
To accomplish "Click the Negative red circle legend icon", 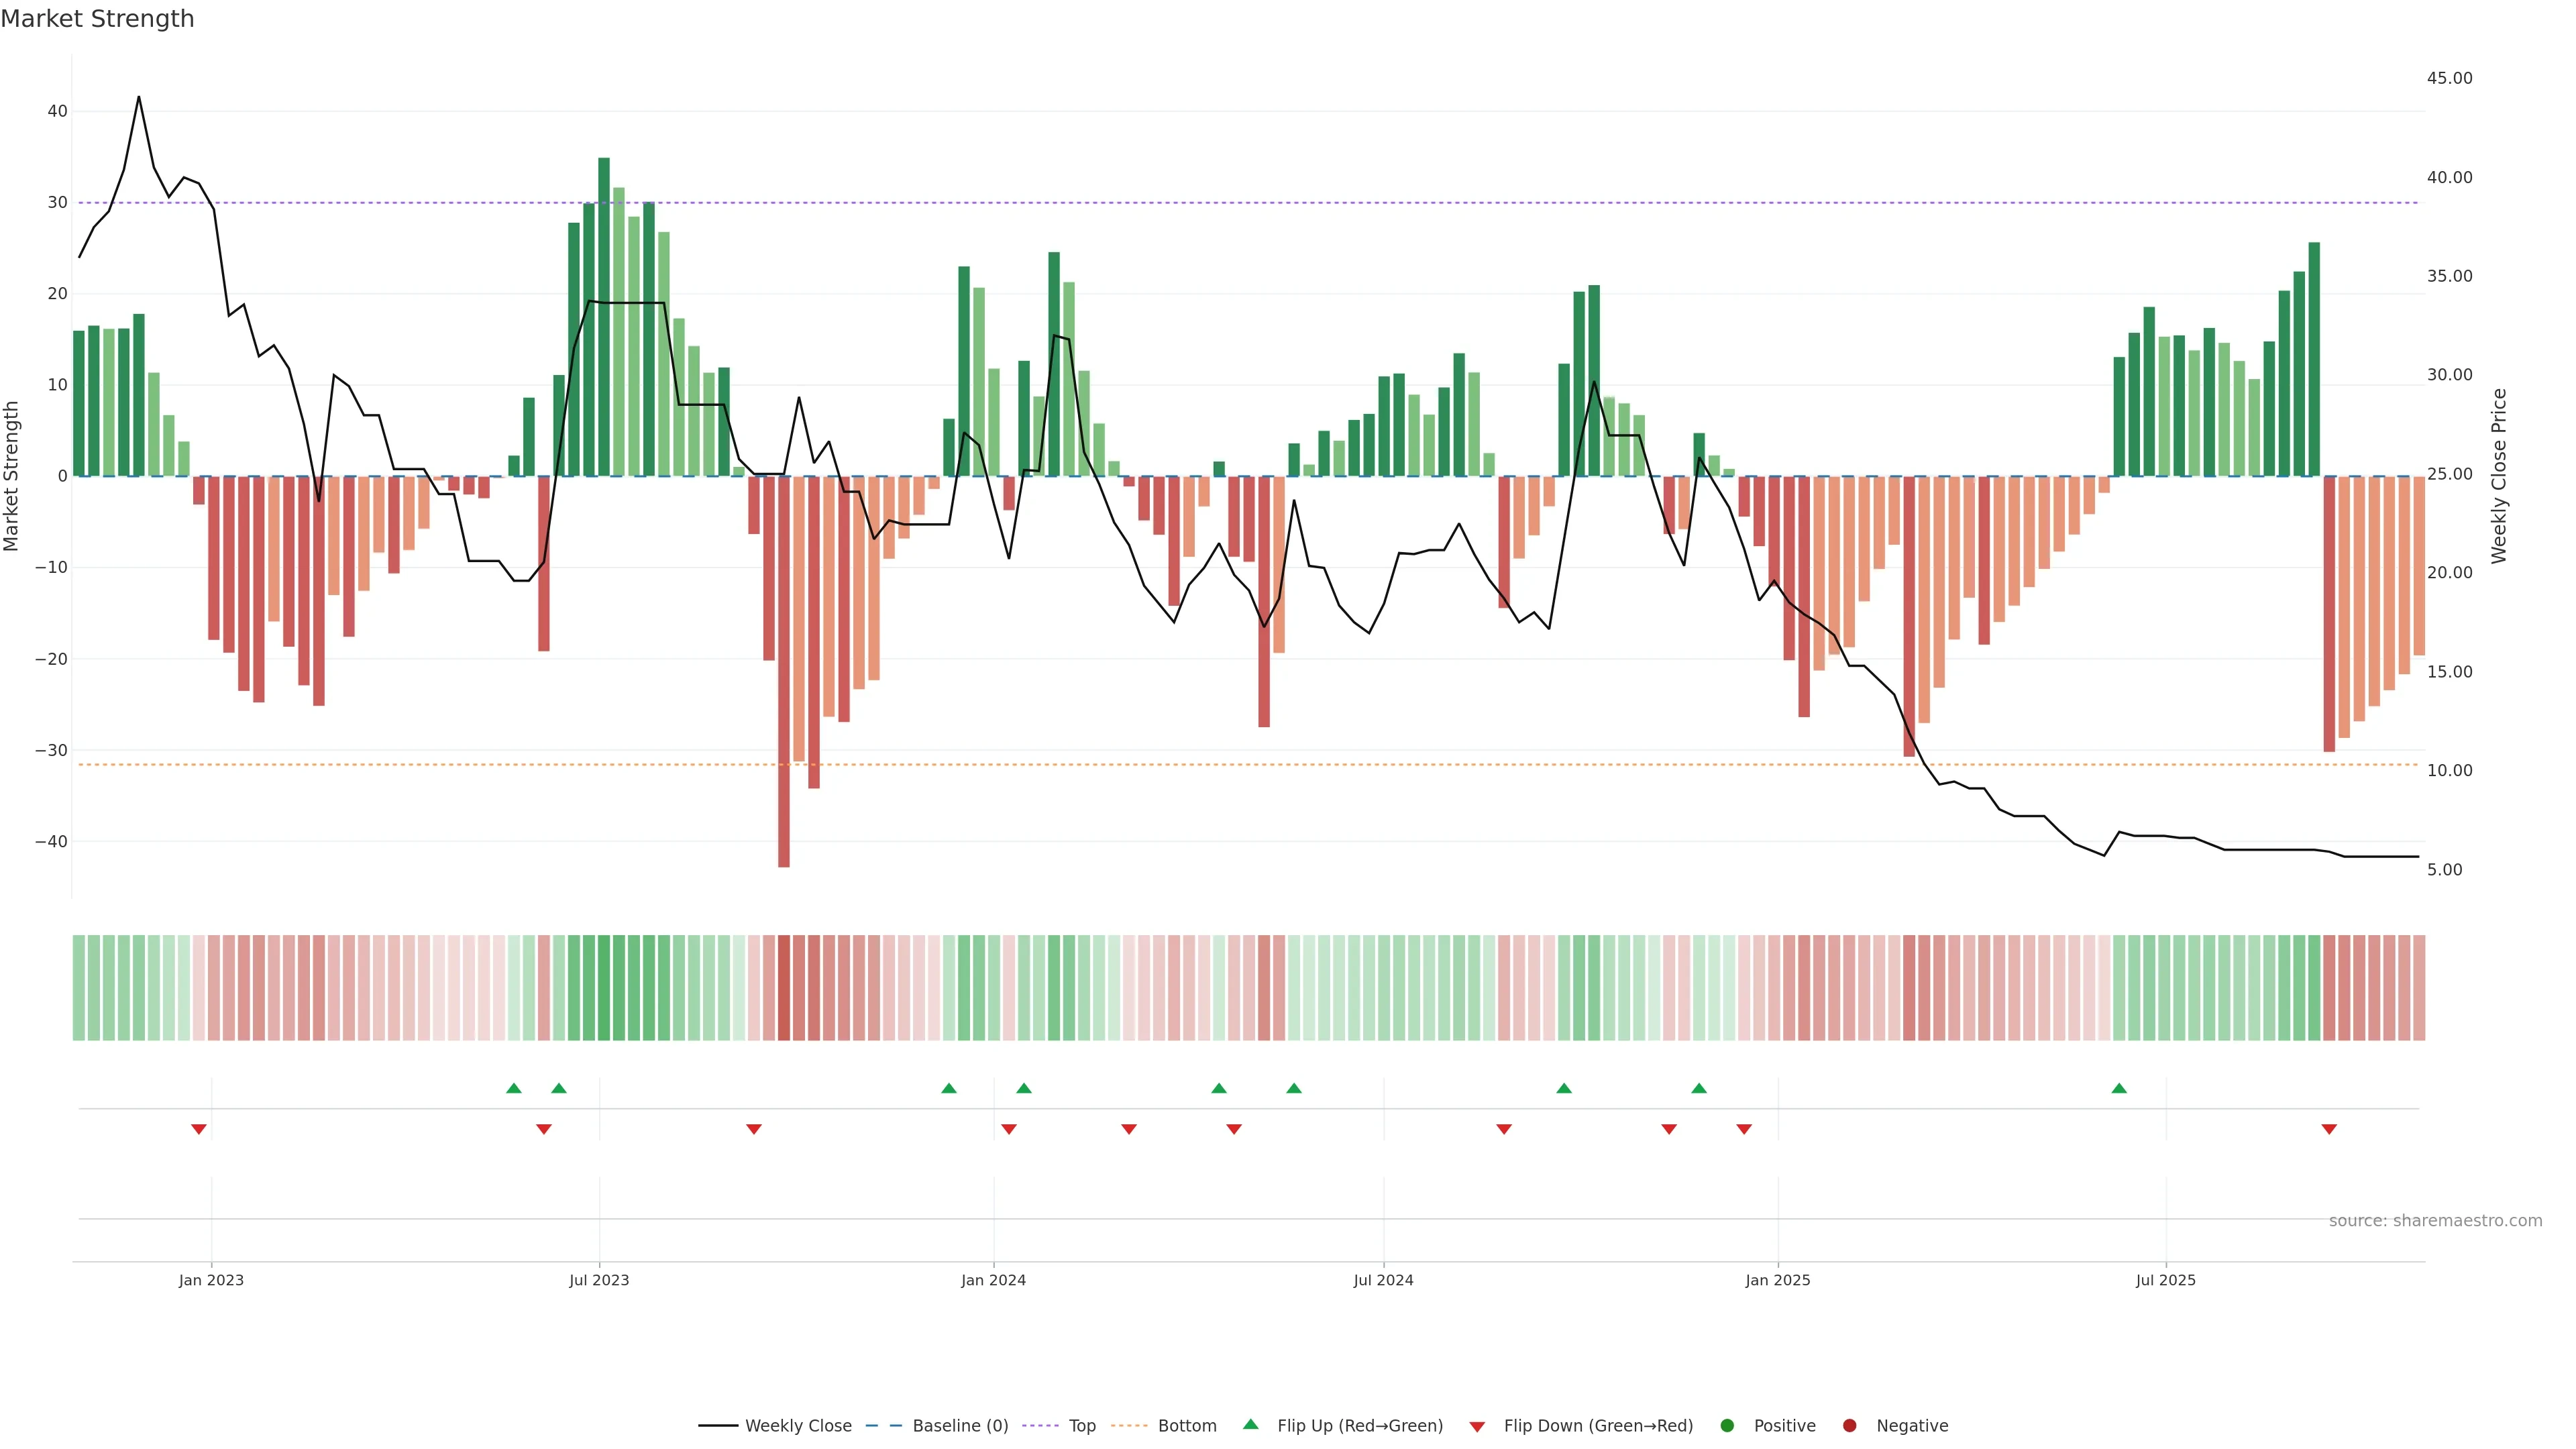I will pyautogui.click(x=1849, y=1426).
